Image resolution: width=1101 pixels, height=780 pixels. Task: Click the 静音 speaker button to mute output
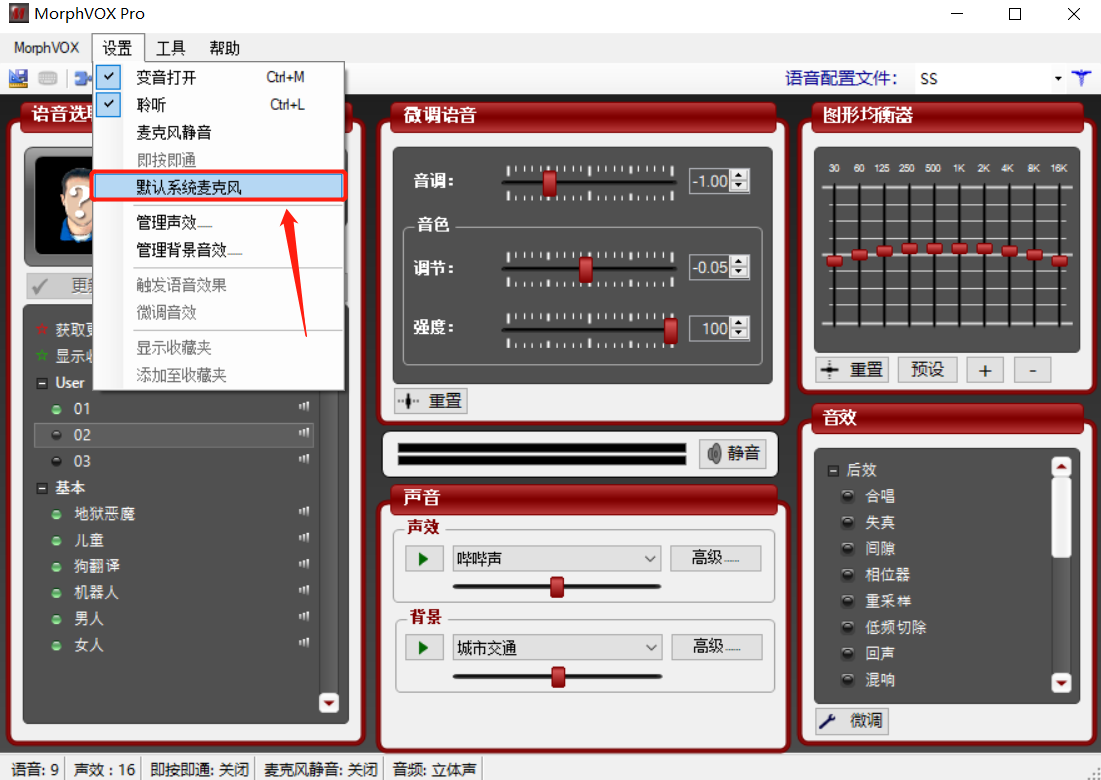[x=732, y=453]
